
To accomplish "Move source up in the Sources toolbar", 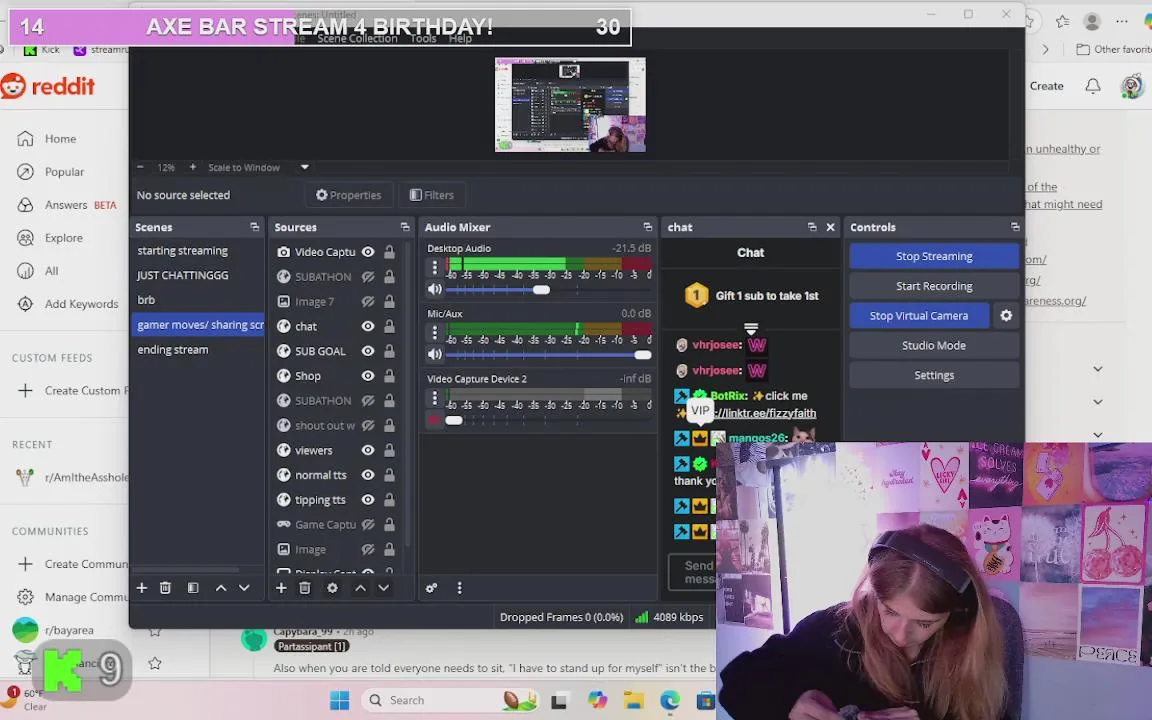I will [360, 588].
